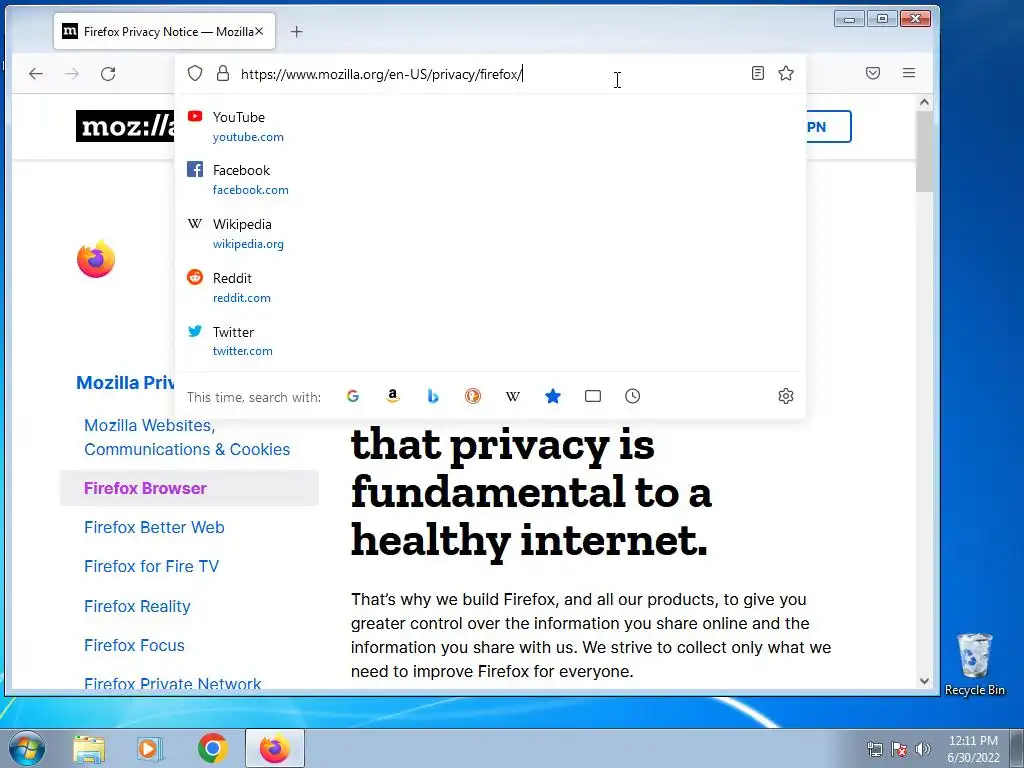Open the Recycle Bin on desktop
1024x768 pixels.
[974, 664]
